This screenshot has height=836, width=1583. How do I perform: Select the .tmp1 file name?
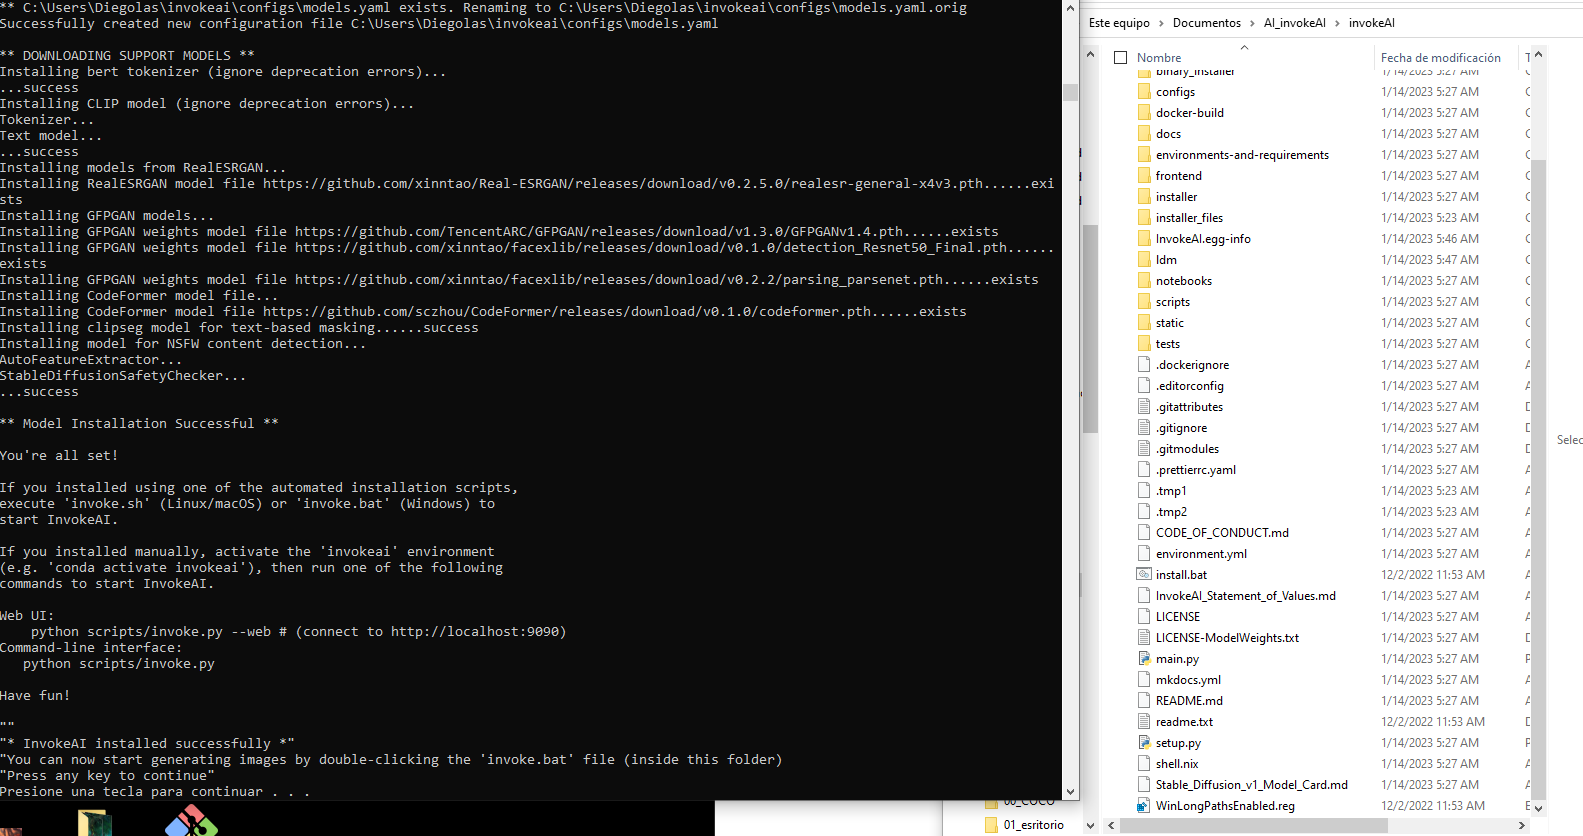pos(1171,491)
